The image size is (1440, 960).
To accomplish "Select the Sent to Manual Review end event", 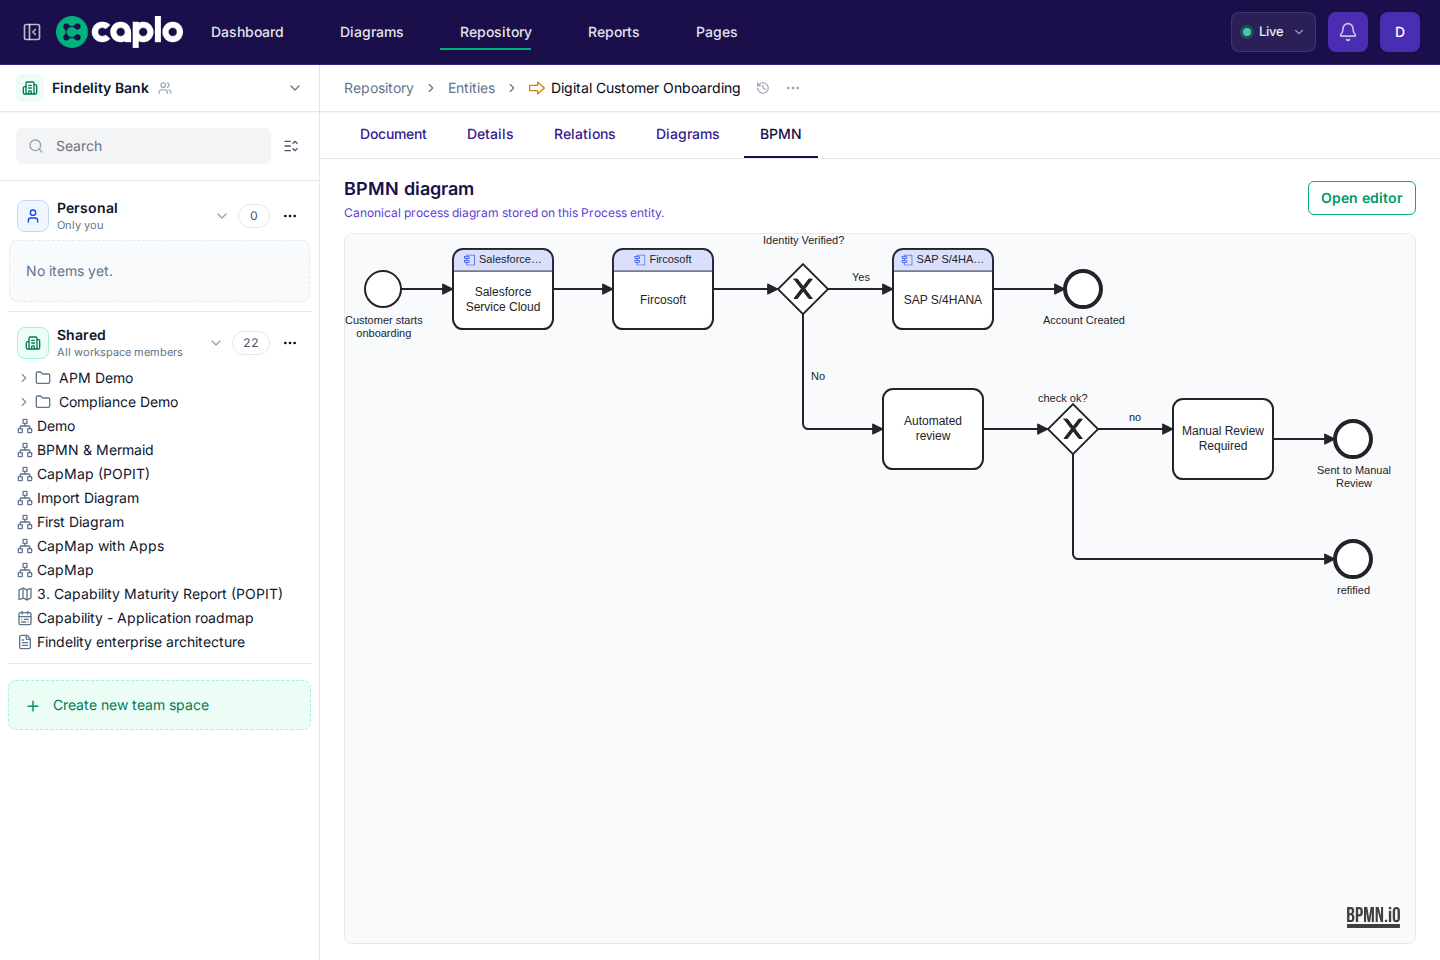I will [1353, 439].
